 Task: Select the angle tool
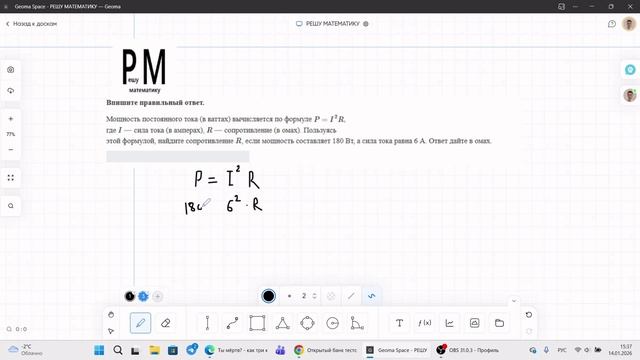coord(357,323)
